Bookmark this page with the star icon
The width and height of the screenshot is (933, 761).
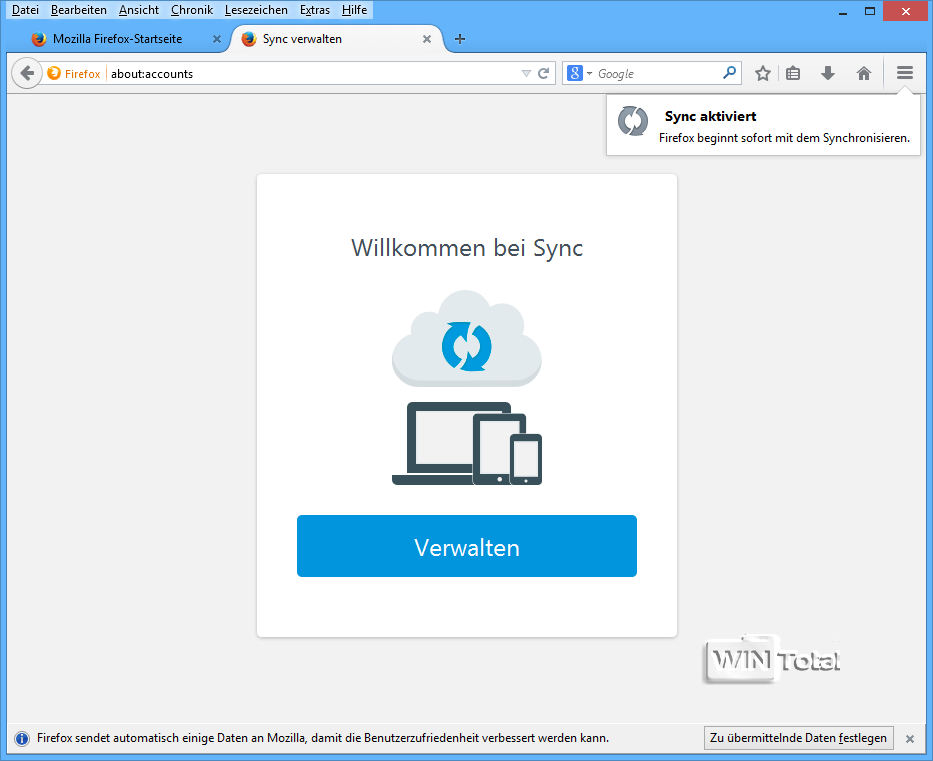763,73
